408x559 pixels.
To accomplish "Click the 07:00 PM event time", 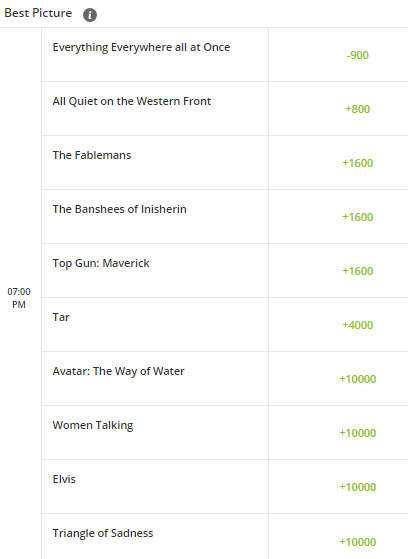I will tap(19, 298).
